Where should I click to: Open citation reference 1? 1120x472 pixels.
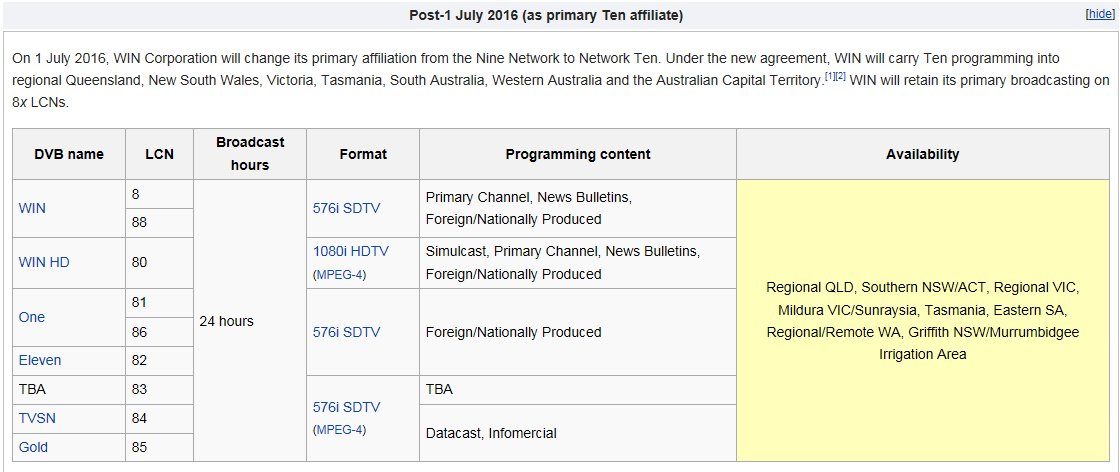(x=829, y=76)
